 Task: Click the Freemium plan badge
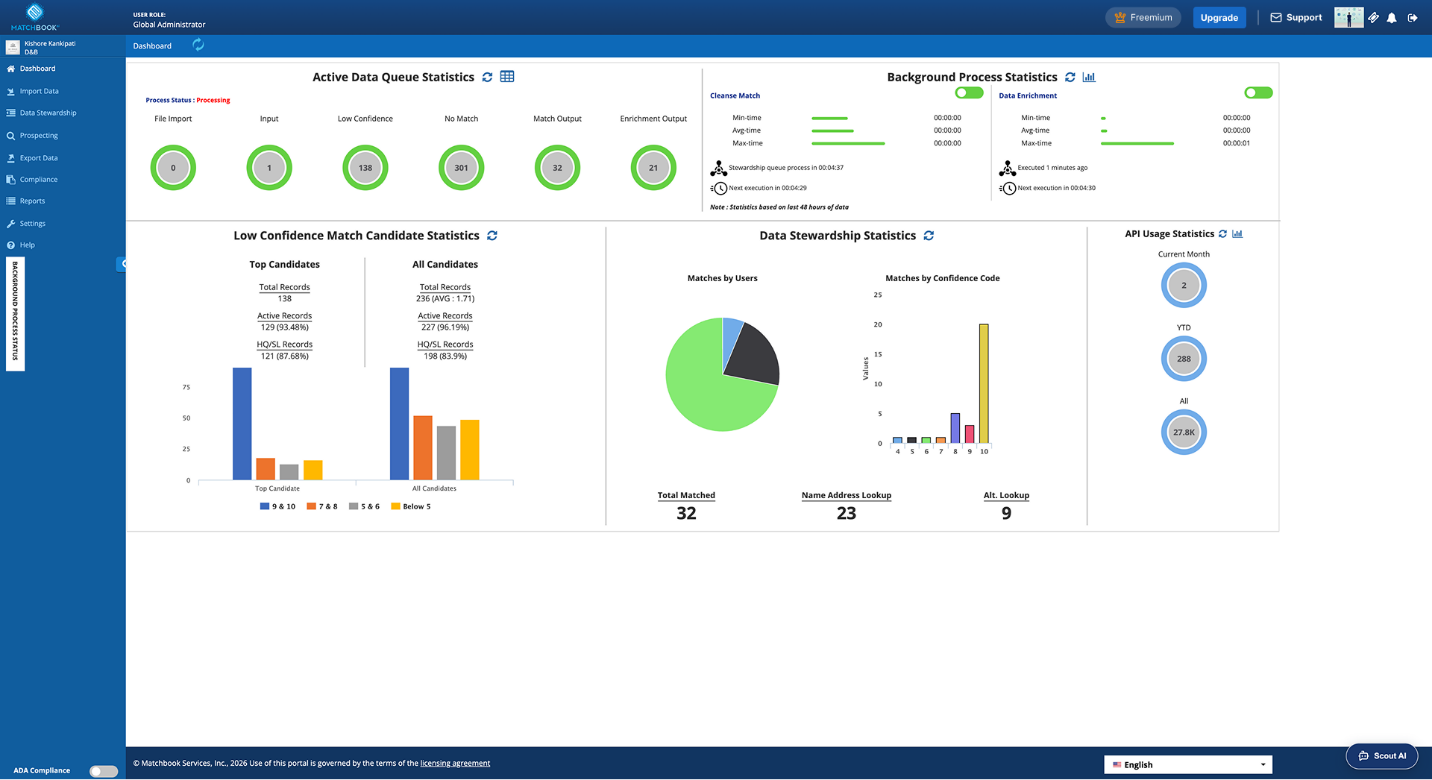pyautogui.click(x=1143, y=18)
